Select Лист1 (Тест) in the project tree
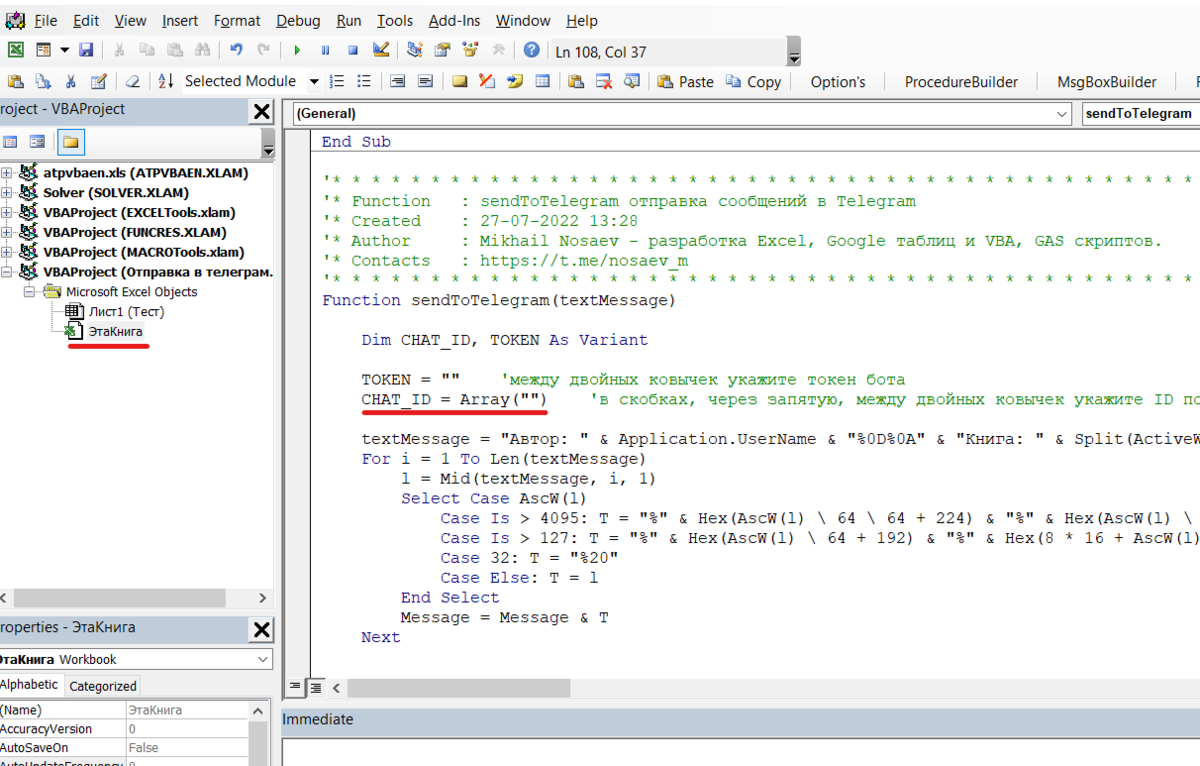This screenshot has width=1200, height=766. [126, 311]
